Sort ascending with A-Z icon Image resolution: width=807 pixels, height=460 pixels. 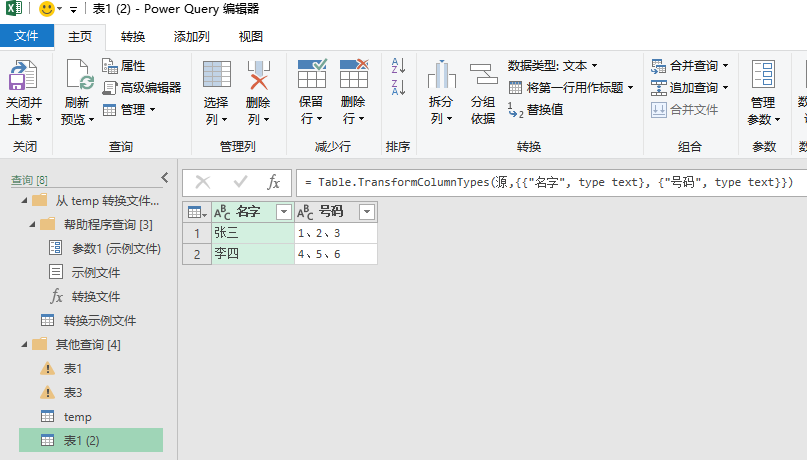tap(398, 66)
